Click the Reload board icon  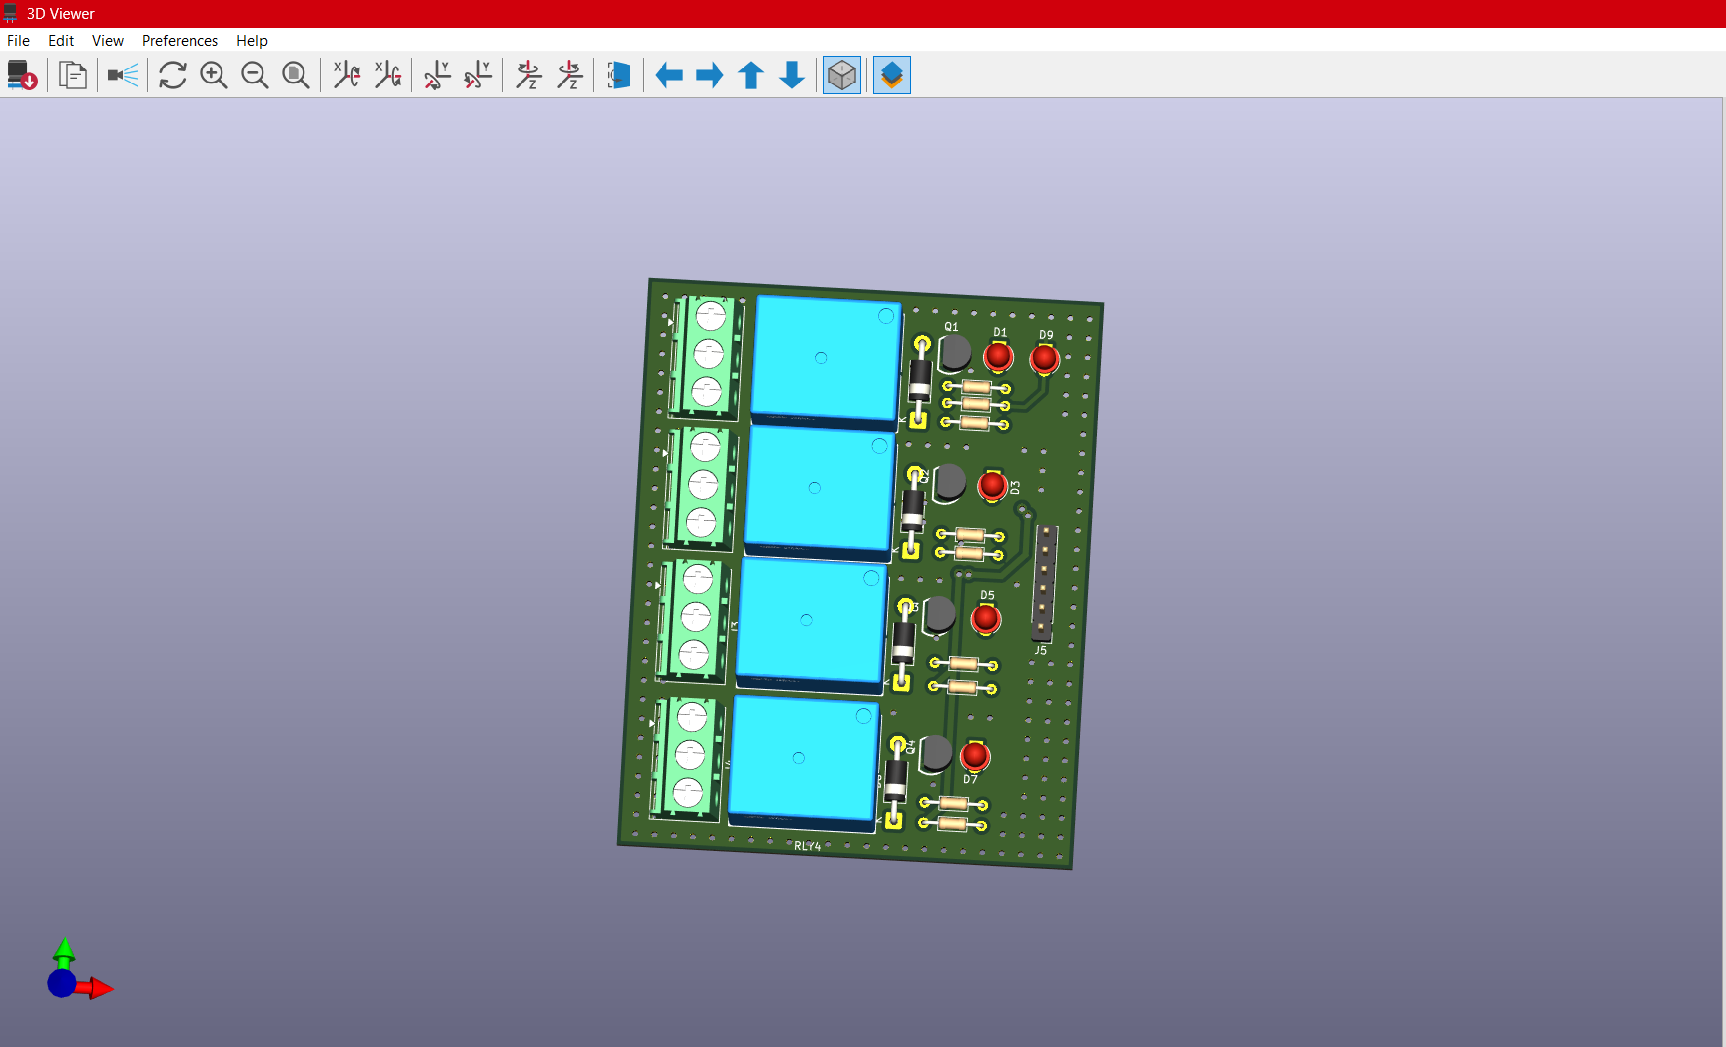(x=22, y=75)
